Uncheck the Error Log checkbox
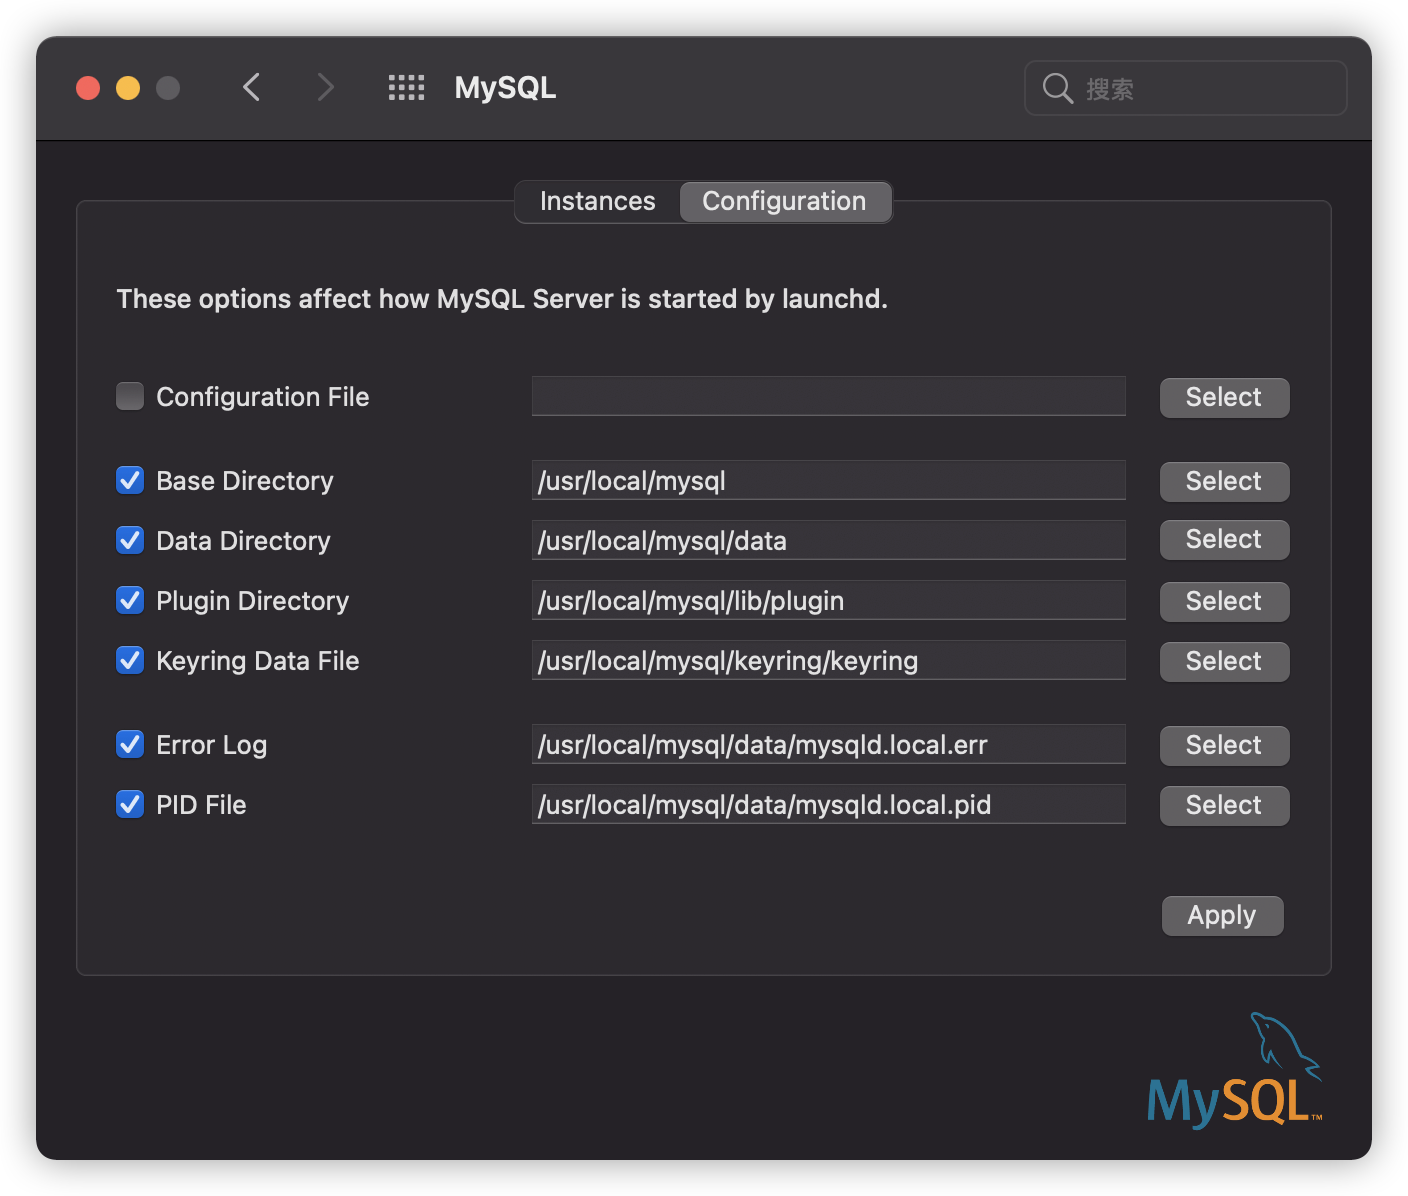This screenshot has width=1408, height=1196. (130, 744)
